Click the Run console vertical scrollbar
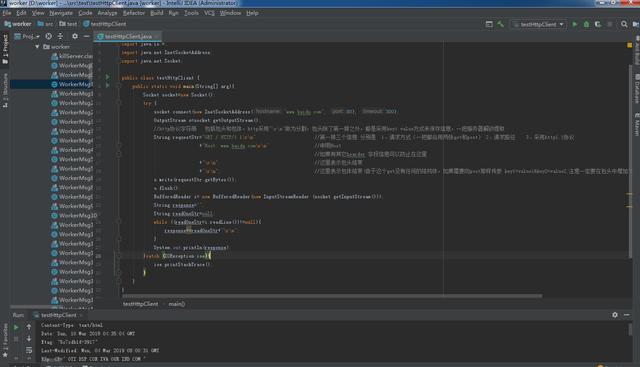Image resolution: width=640 pixels, height=367 pixels. tap(630, 329)
